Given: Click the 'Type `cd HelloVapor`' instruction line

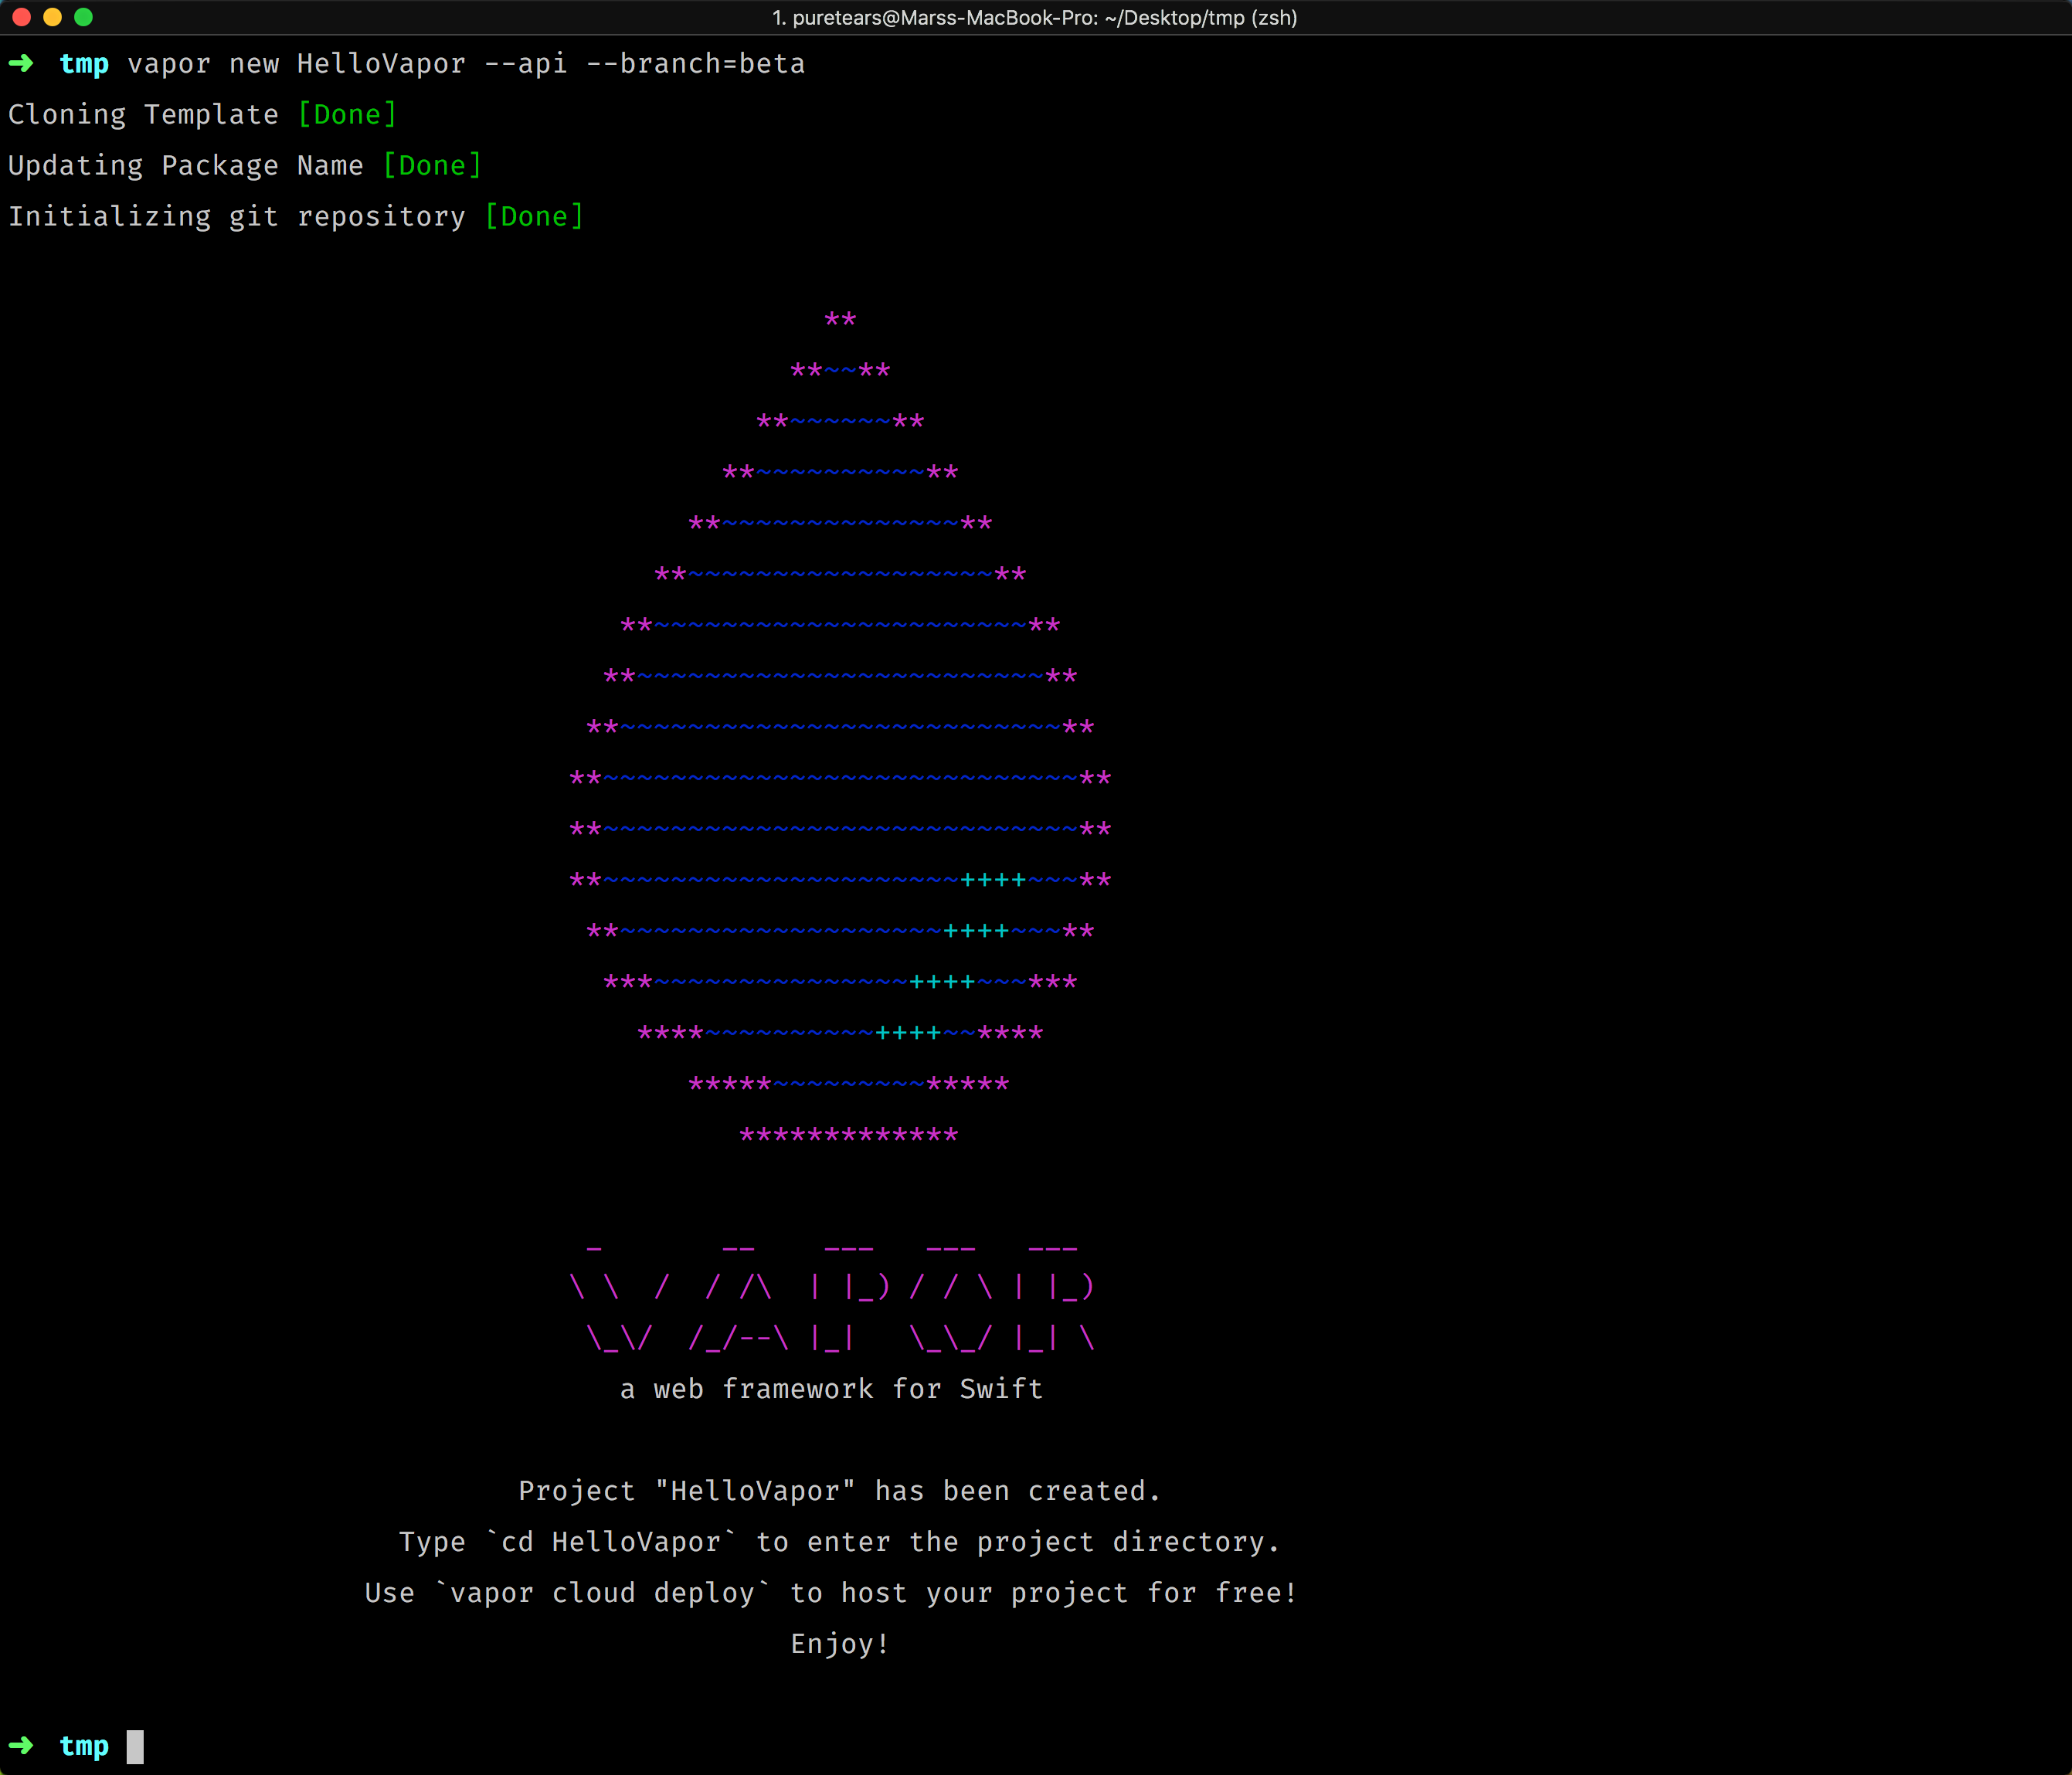Looking at the screenshot, I should (840, 1542).
